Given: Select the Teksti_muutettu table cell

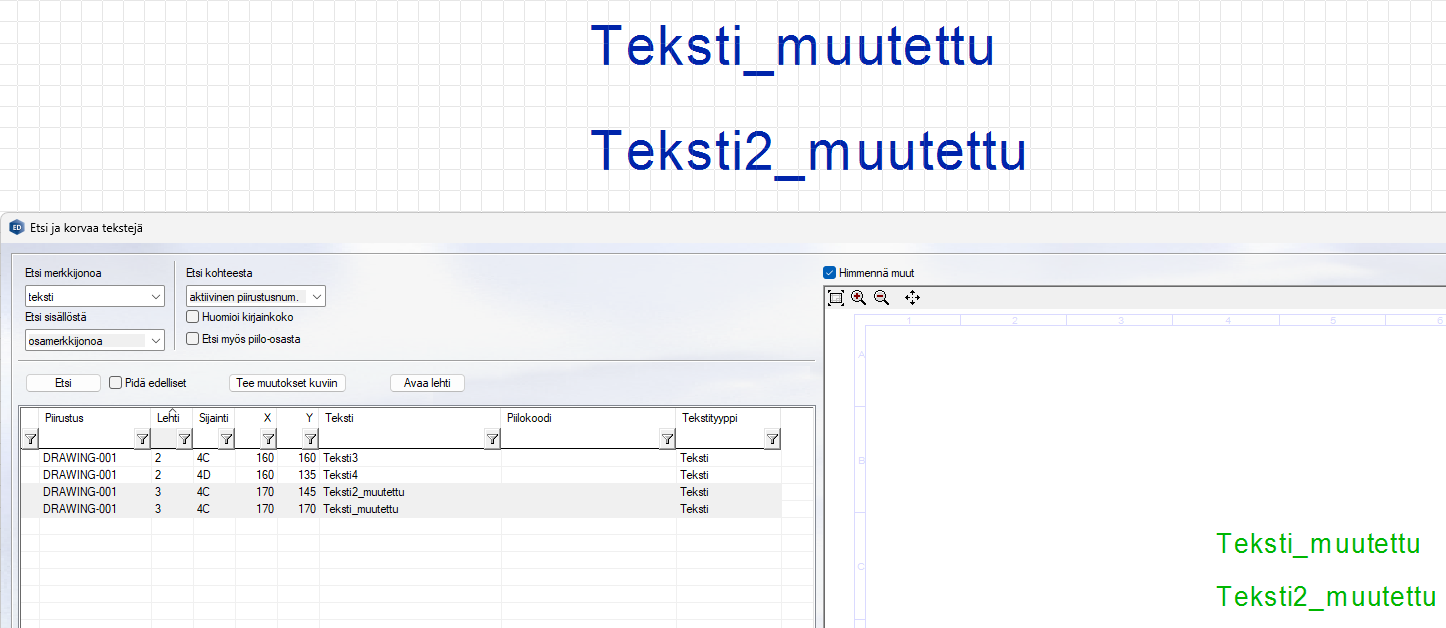Looking at the screenshot, I should click(410, 509).
